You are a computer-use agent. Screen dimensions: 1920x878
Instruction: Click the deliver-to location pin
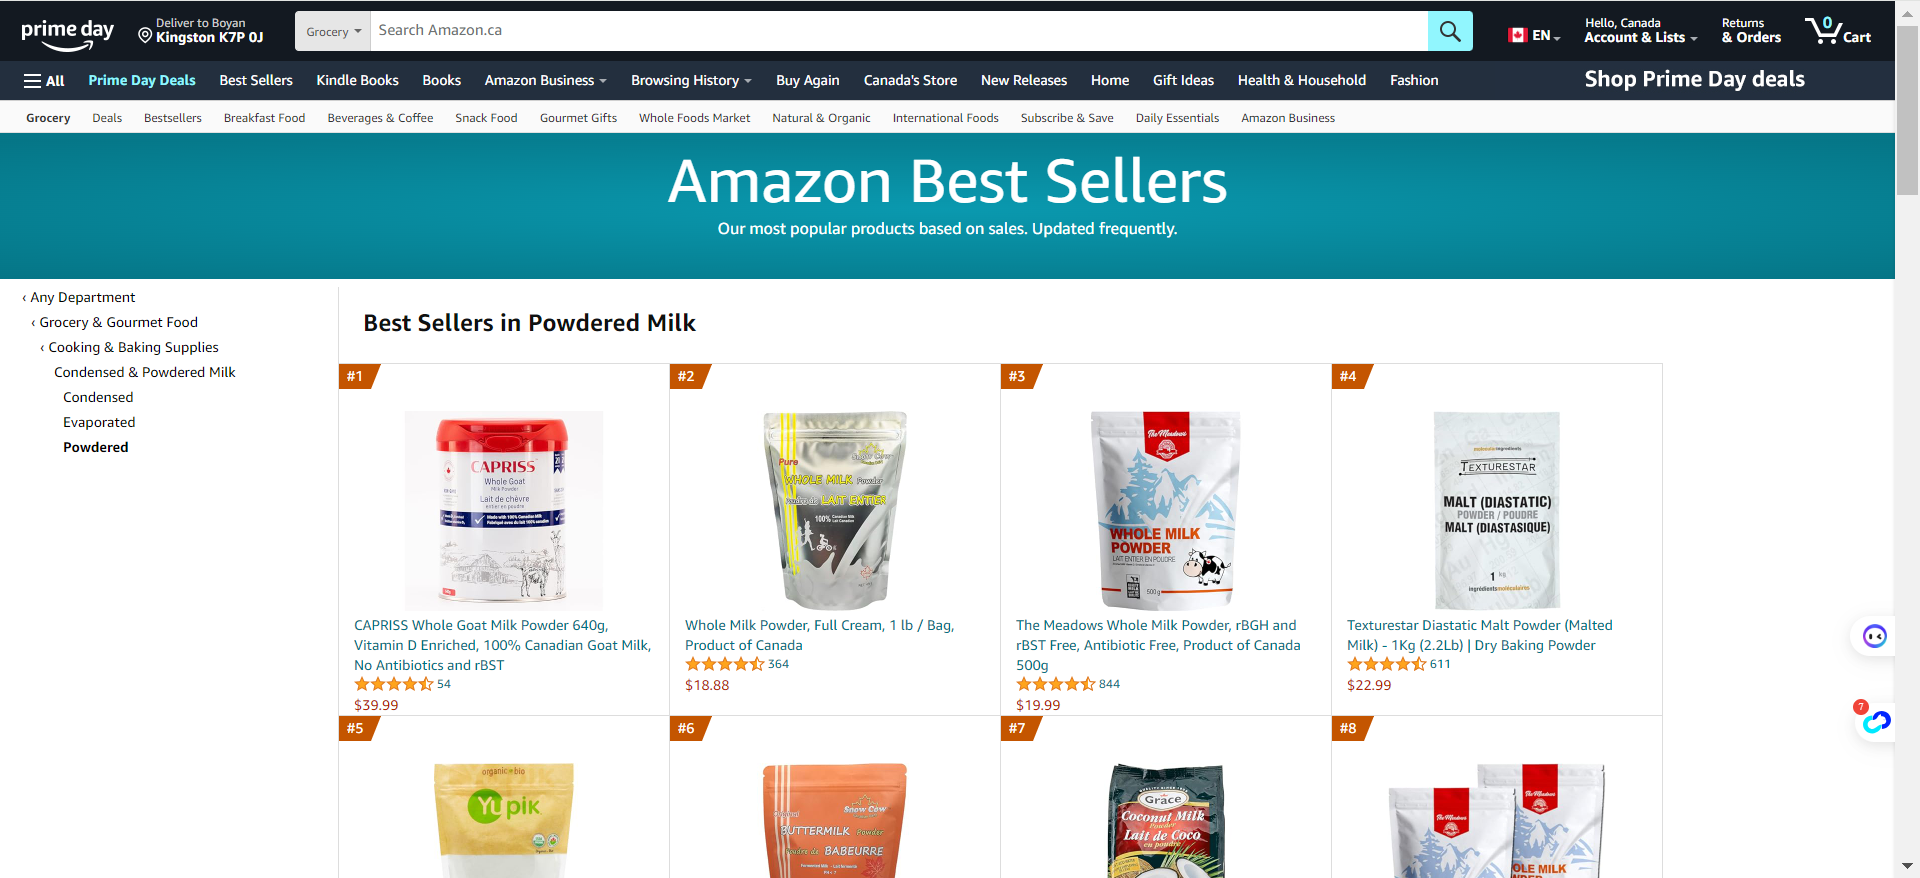pyautogui.click(x=145, y=36)
